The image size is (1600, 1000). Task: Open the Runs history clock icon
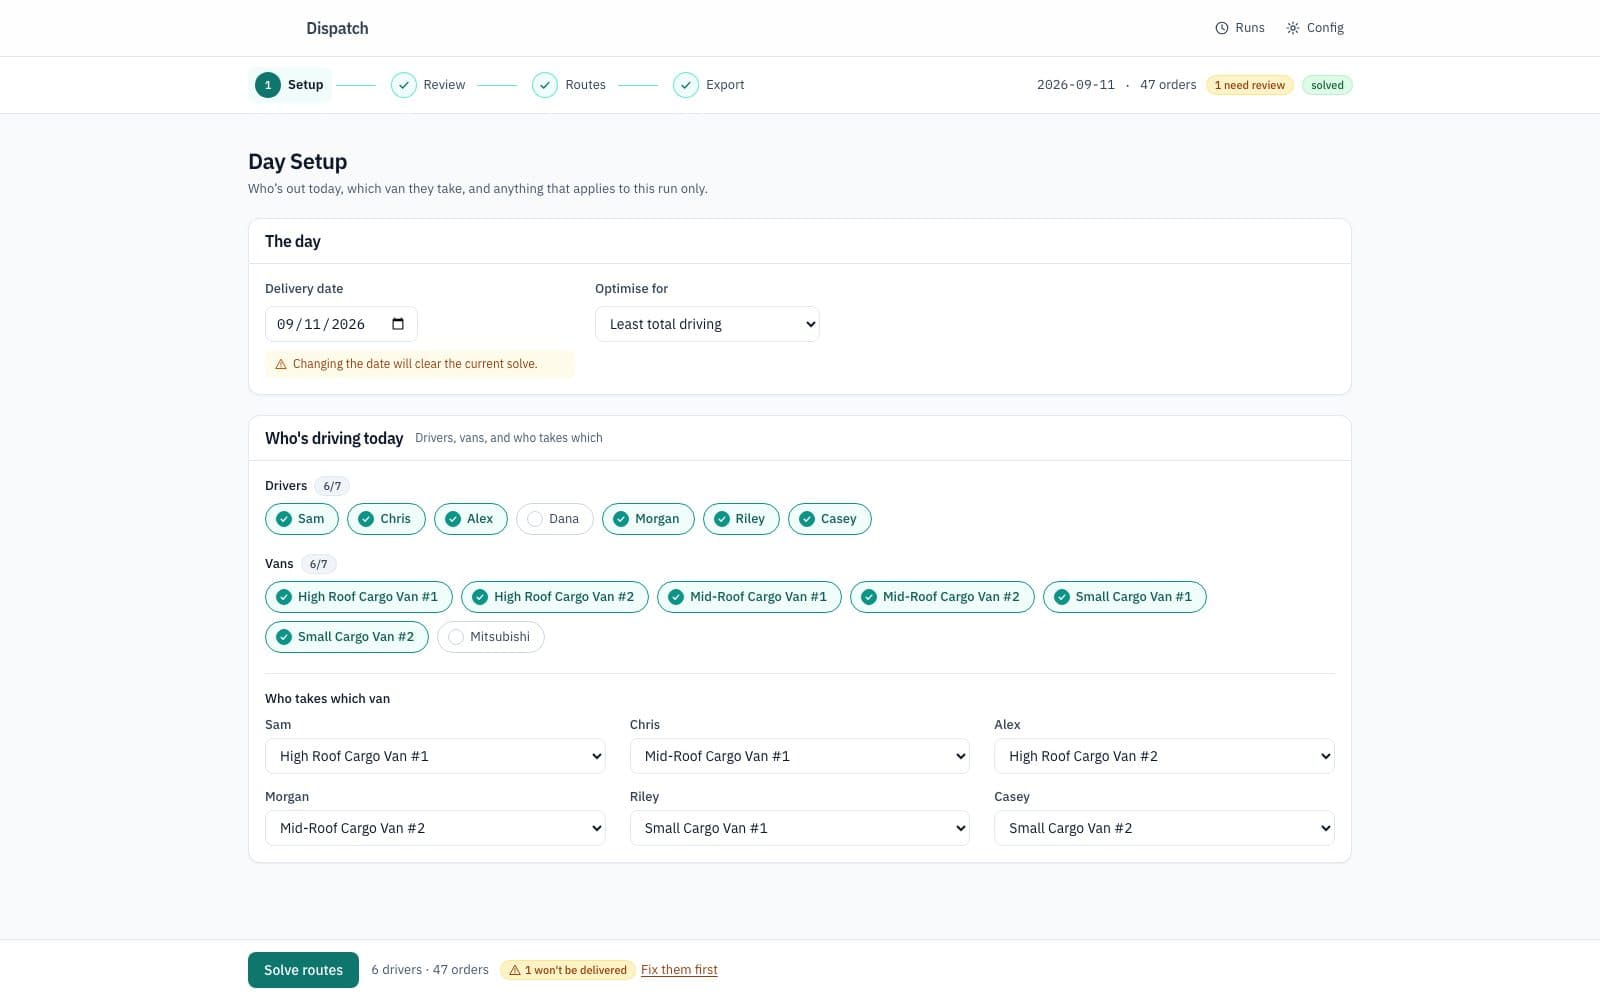click(1221, 28)
